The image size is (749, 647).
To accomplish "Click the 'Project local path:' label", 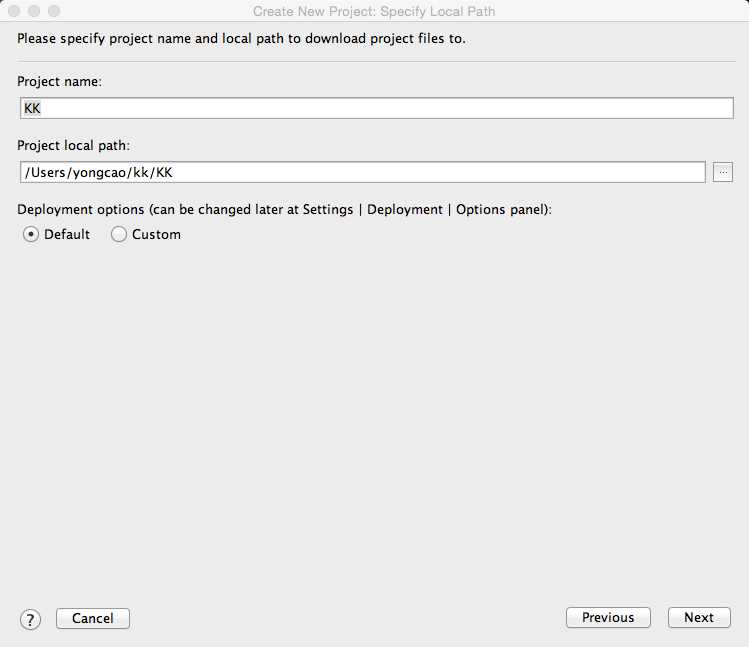I will 74,145.
